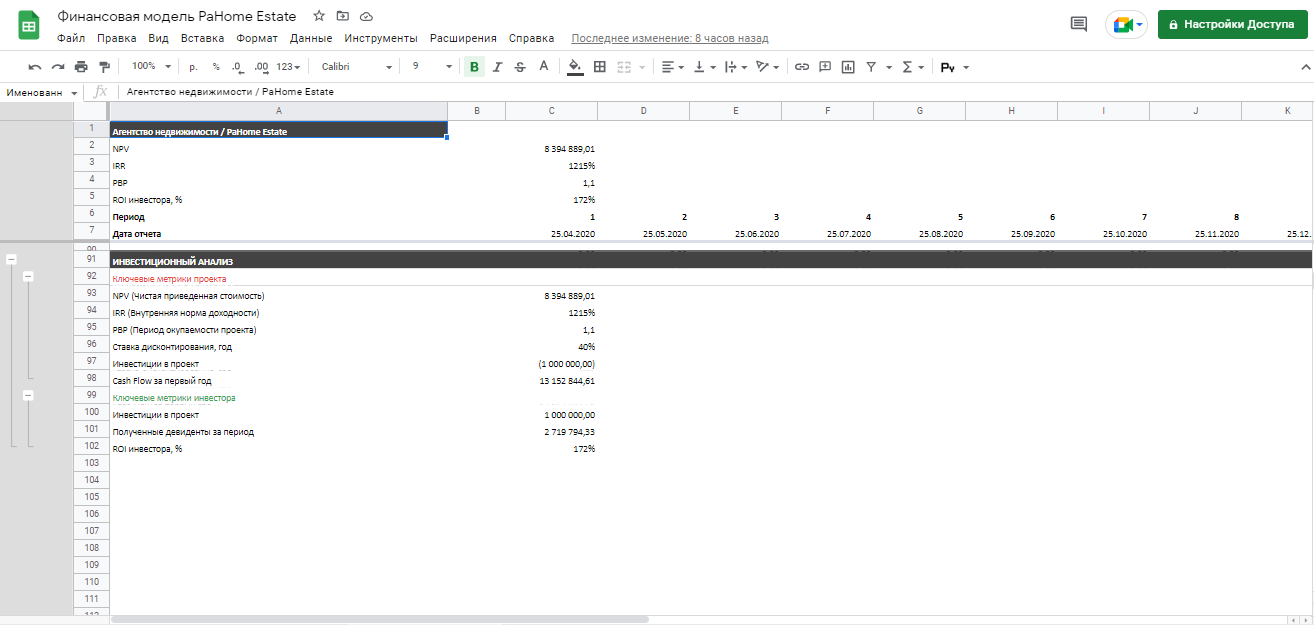Open the input tools Ру dropdown

(x=955, y=67)
